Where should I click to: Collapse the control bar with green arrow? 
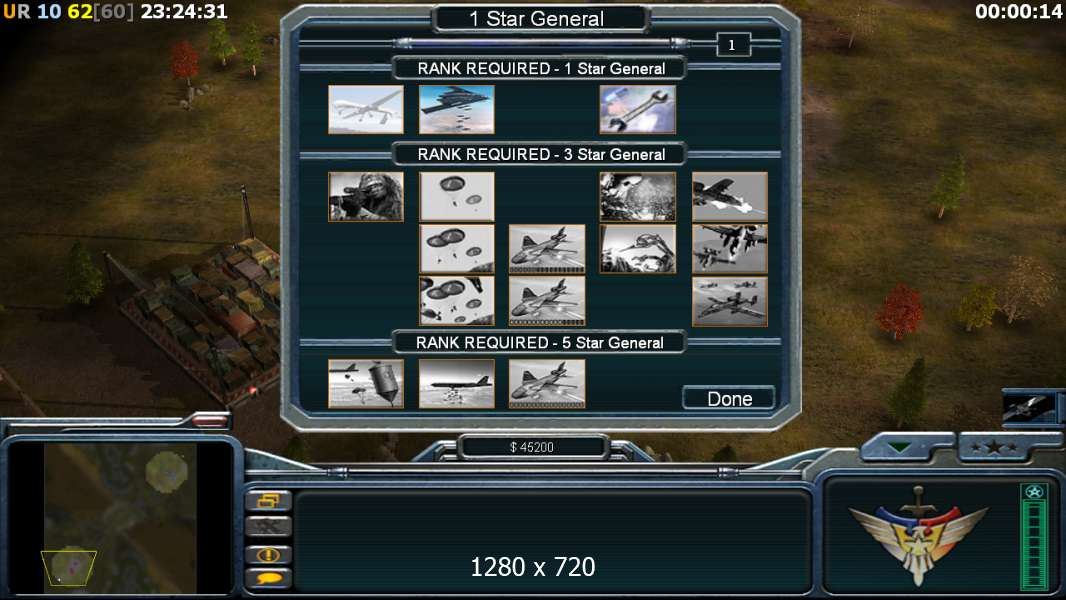click(x=899, y=448)
